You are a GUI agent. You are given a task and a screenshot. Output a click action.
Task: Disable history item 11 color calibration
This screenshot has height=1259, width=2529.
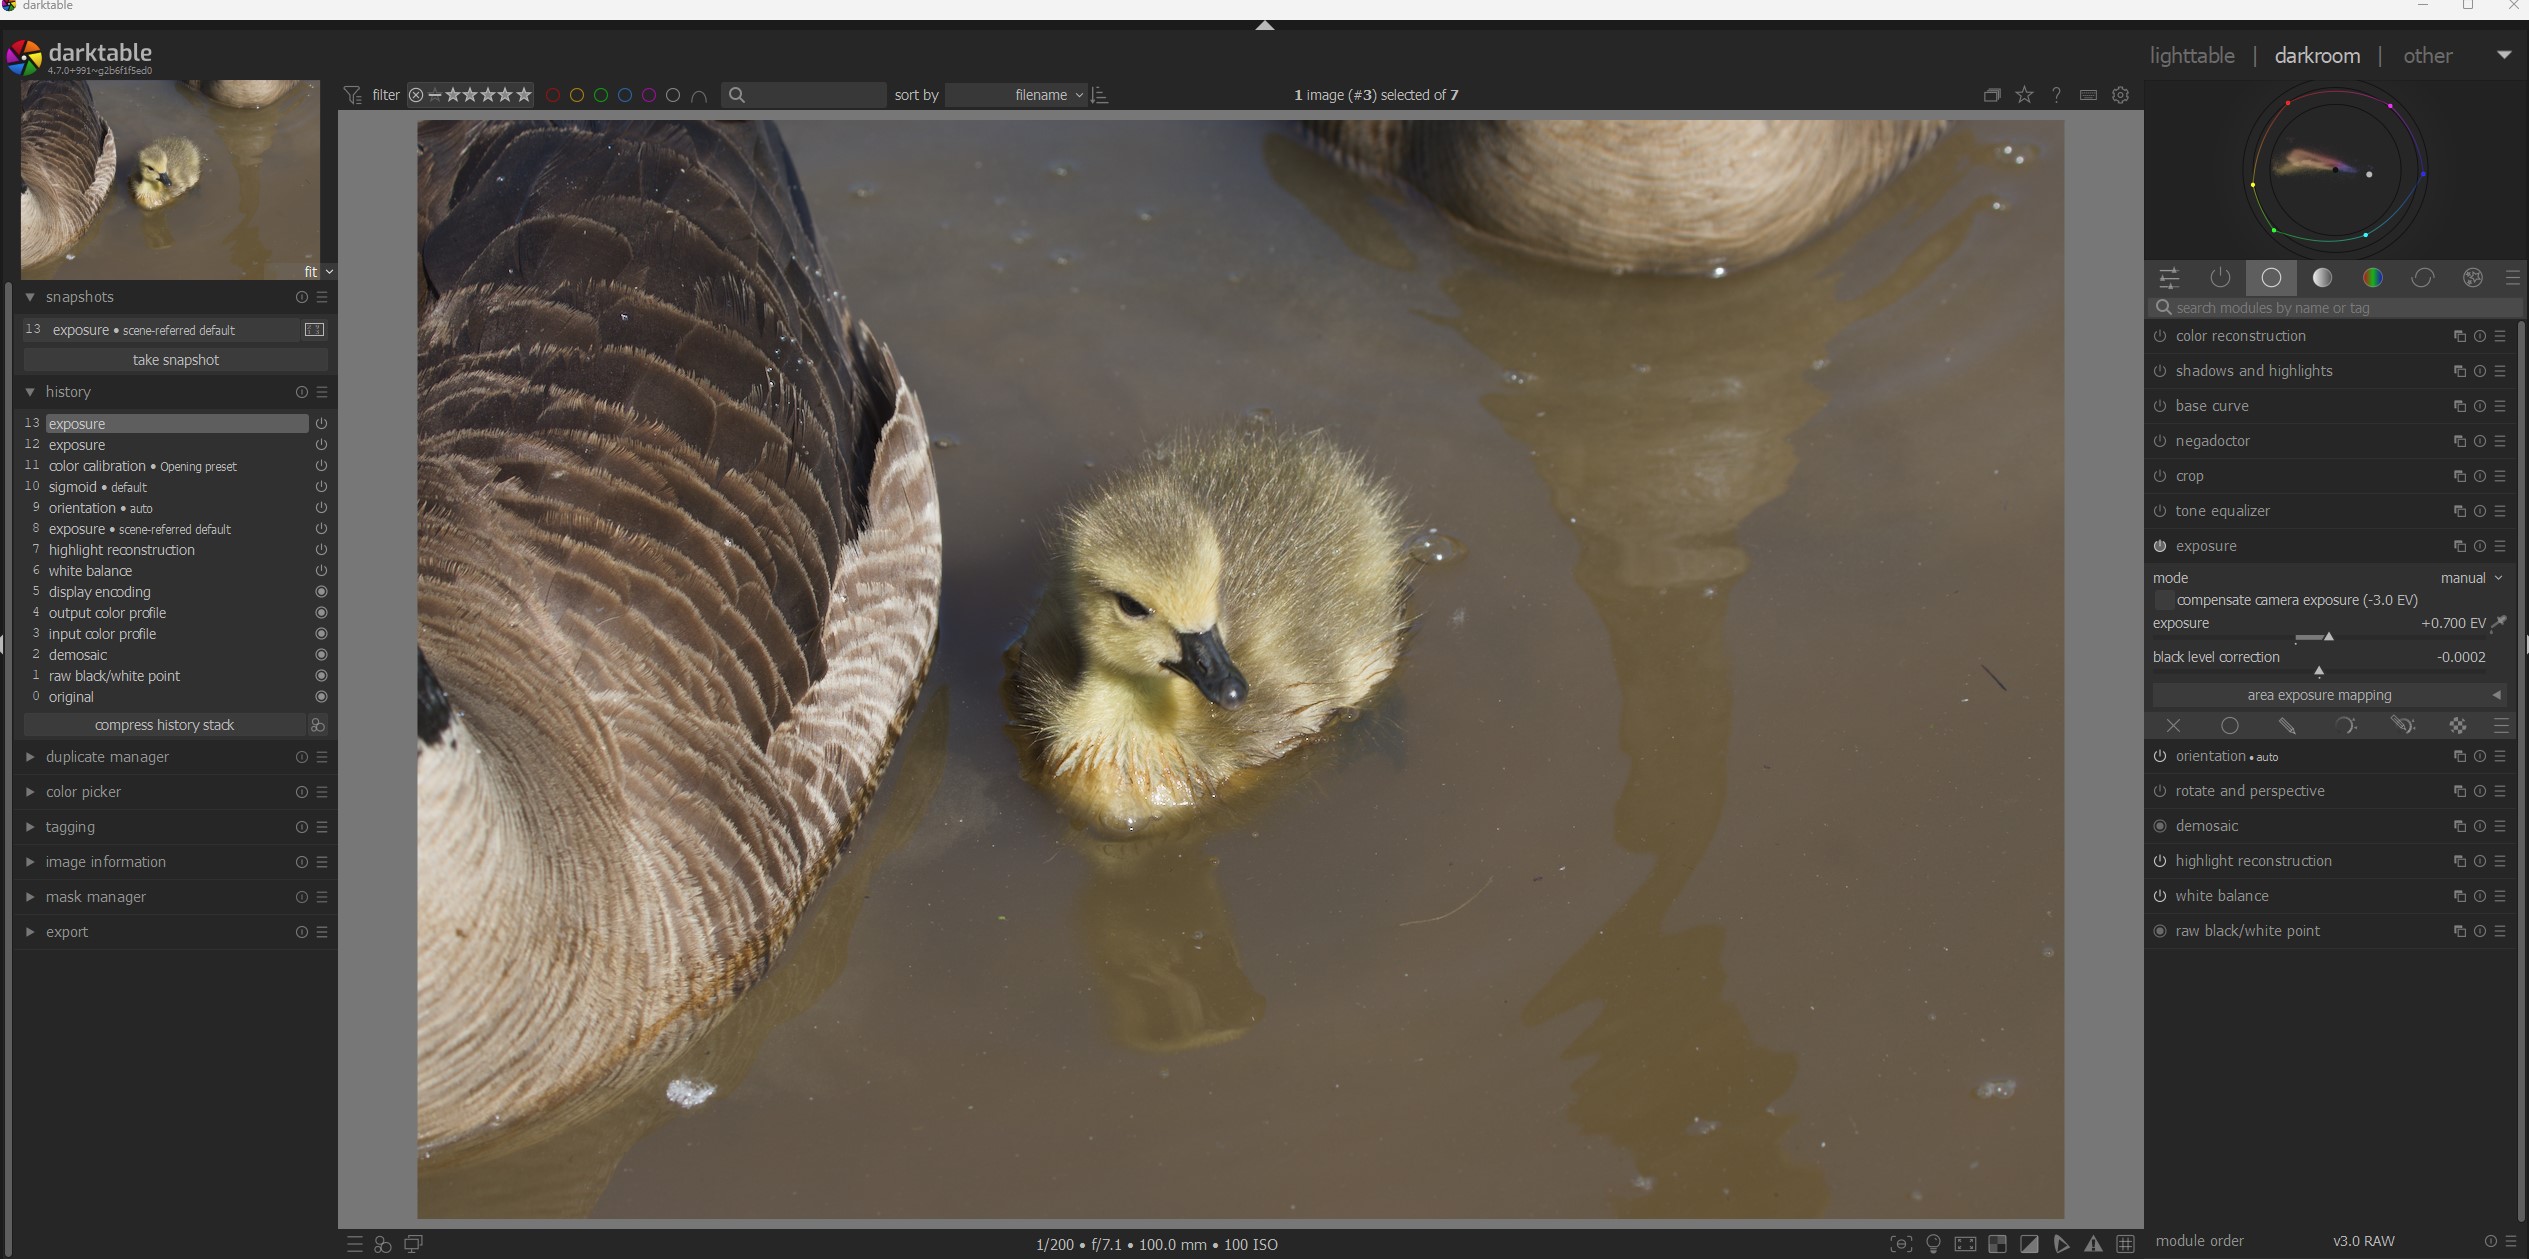click(321, 466)
